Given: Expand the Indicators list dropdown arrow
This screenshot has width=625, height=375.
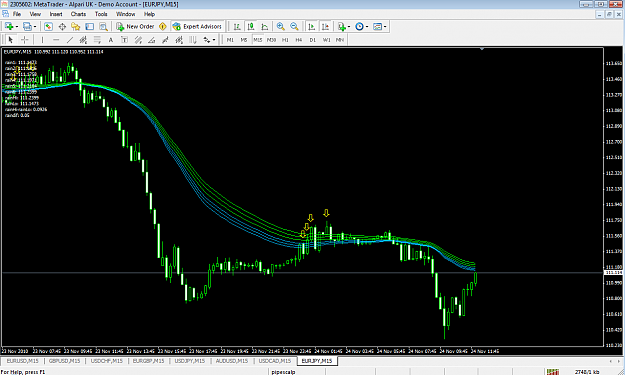Looking at the screenshot, I should pos(349,27).
